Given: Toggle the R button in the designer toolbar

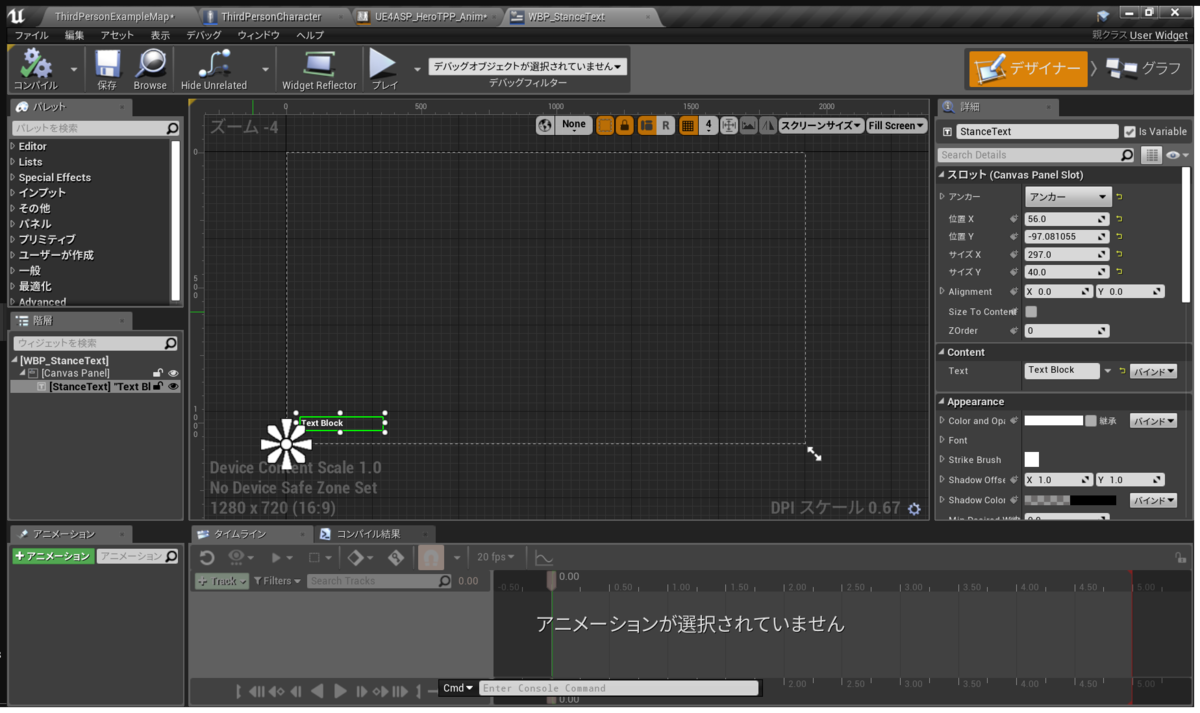Looking at the screenshot, I should [x=666, y=126].
